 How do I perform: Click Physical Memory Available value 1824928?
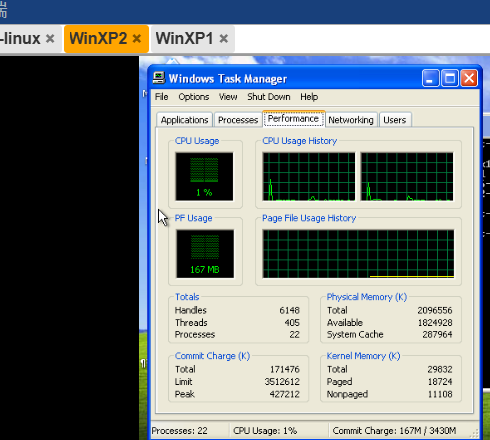click(x=435, y=323)
